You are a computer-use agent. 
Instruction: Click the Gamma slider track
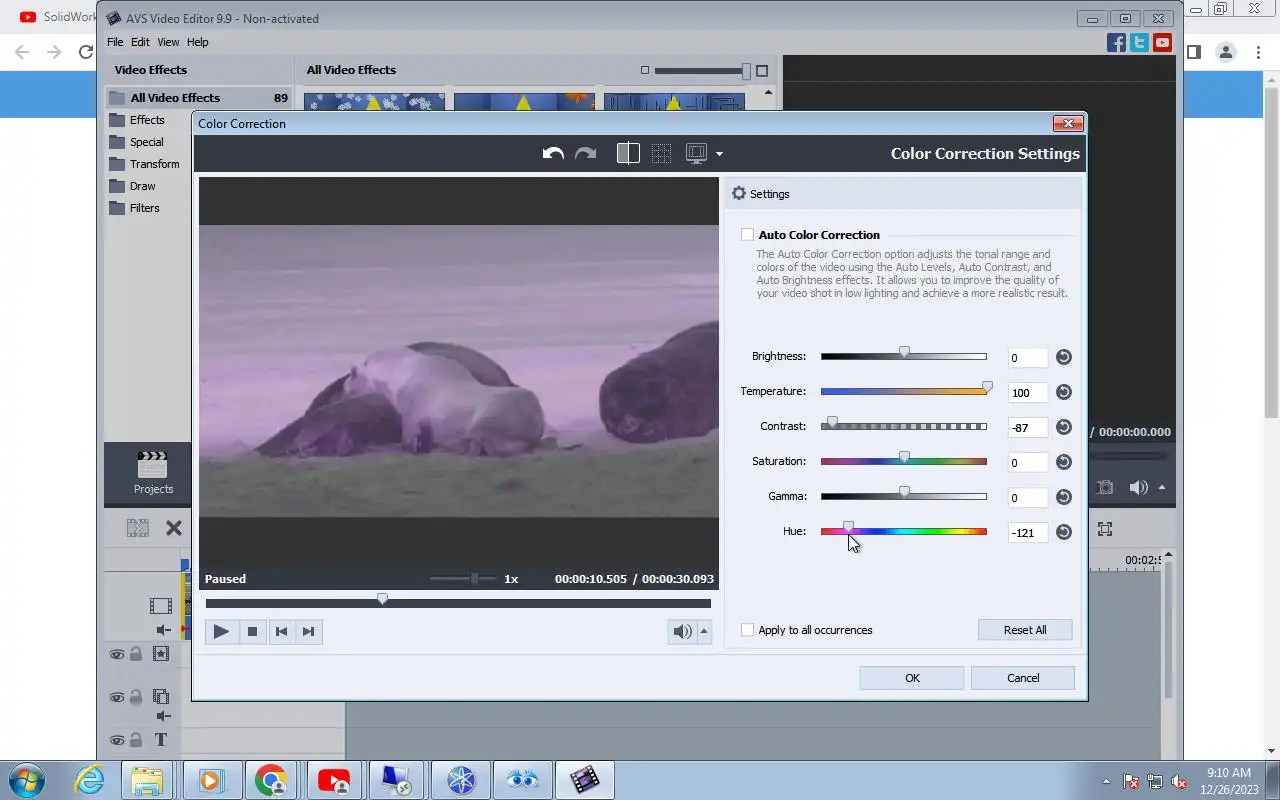coord(904,496)
